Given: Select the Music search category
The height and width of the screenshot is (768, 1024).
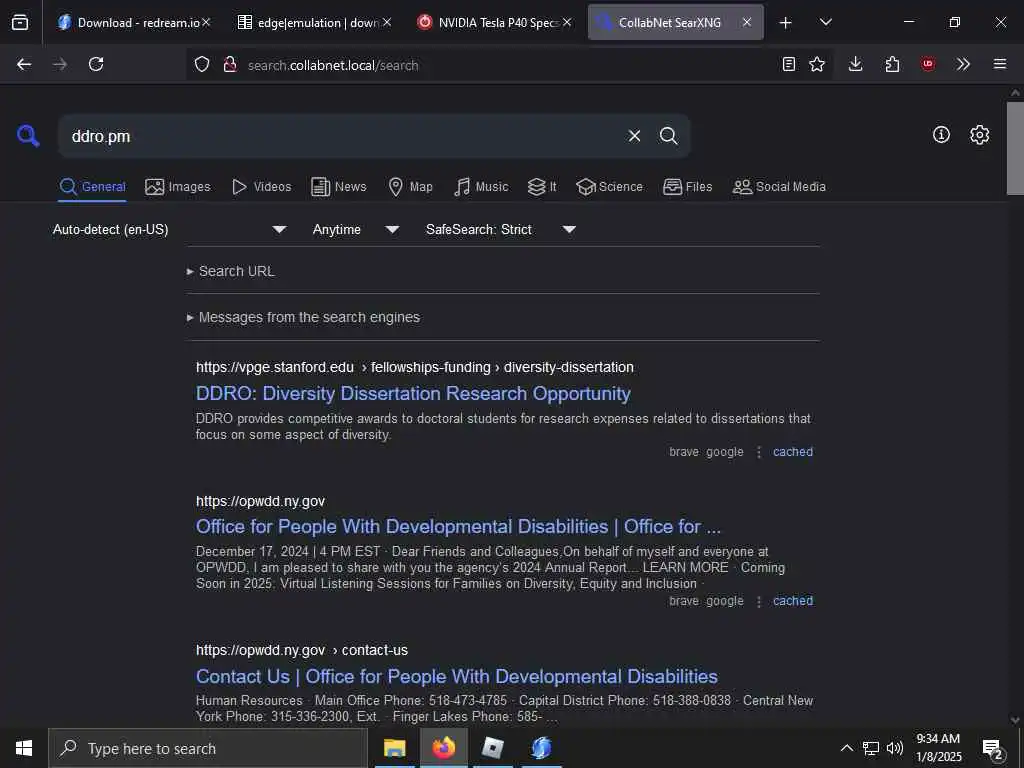Looking at the screenshot, I should pos(481,187).
